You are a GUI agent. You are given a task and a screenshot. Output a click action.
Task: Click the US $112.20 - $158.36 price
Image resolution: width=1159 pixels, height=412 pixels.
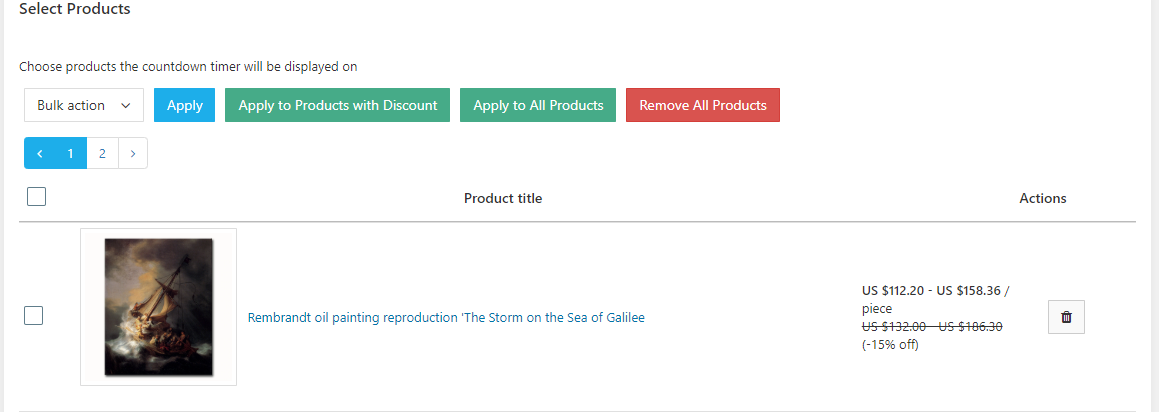pos(935,291)
